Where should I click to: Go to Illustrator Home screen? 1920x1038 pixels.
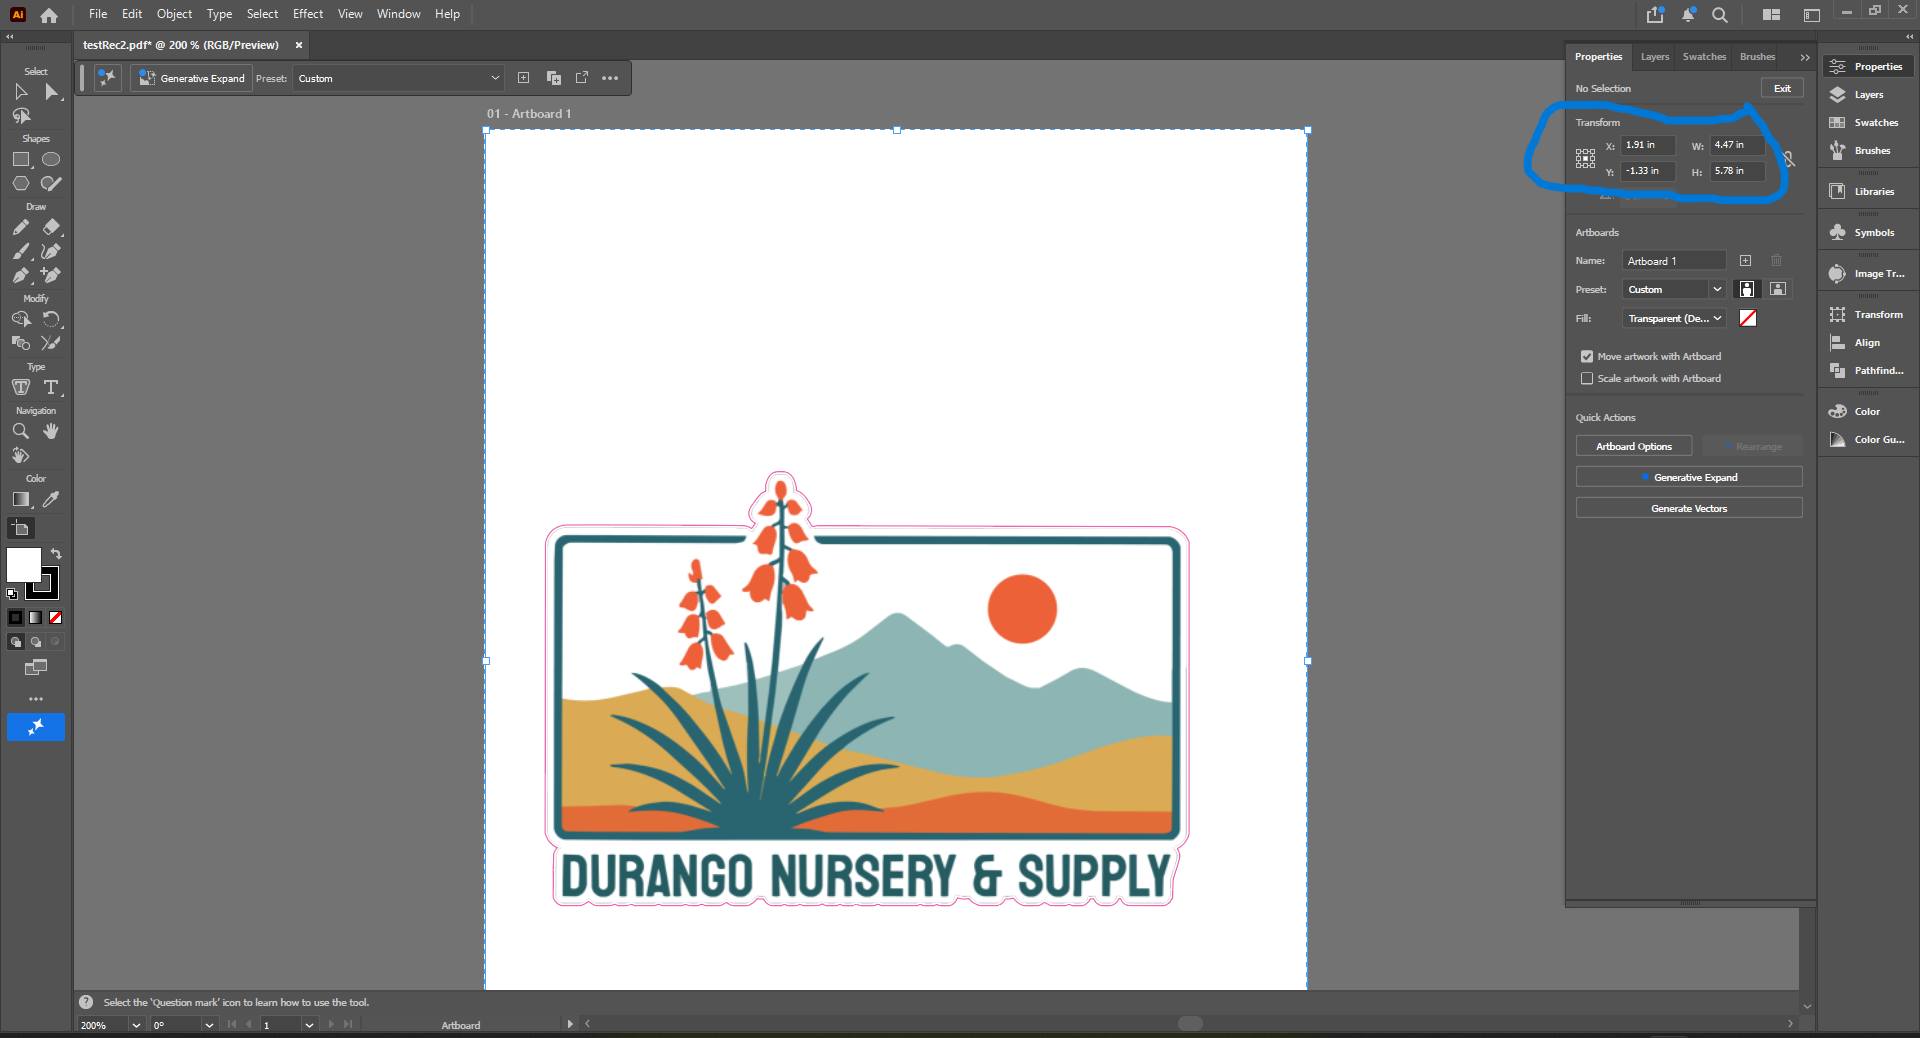49,15
